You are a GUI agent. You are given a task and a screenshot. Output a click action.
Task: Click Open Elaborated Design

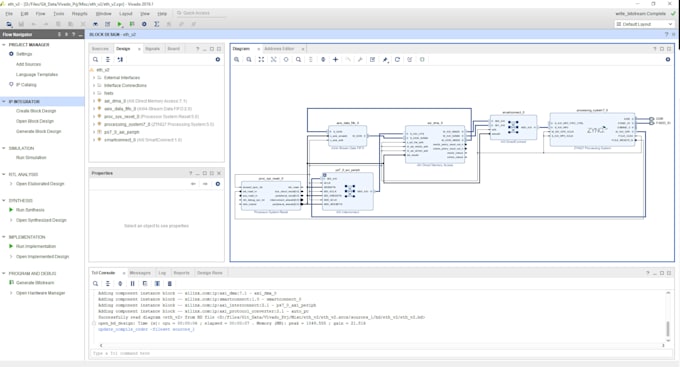[x=40, y=184]
